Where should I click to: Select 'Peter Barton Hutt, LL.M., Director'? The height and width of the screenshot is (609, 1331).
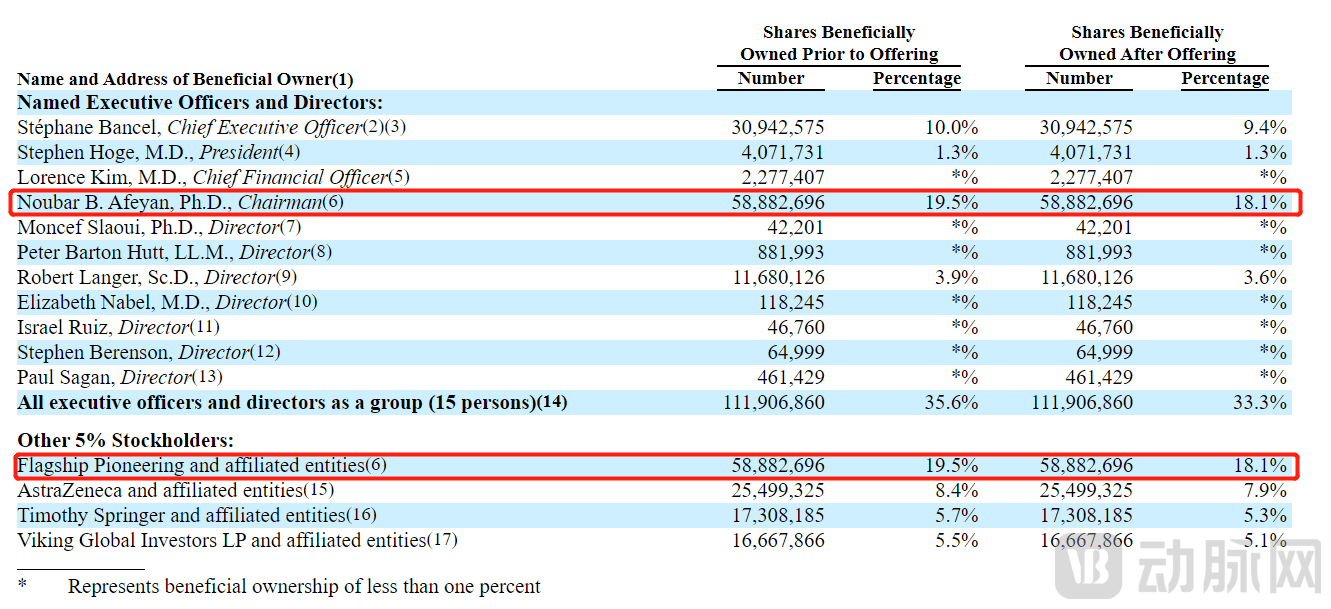[165, 252]
